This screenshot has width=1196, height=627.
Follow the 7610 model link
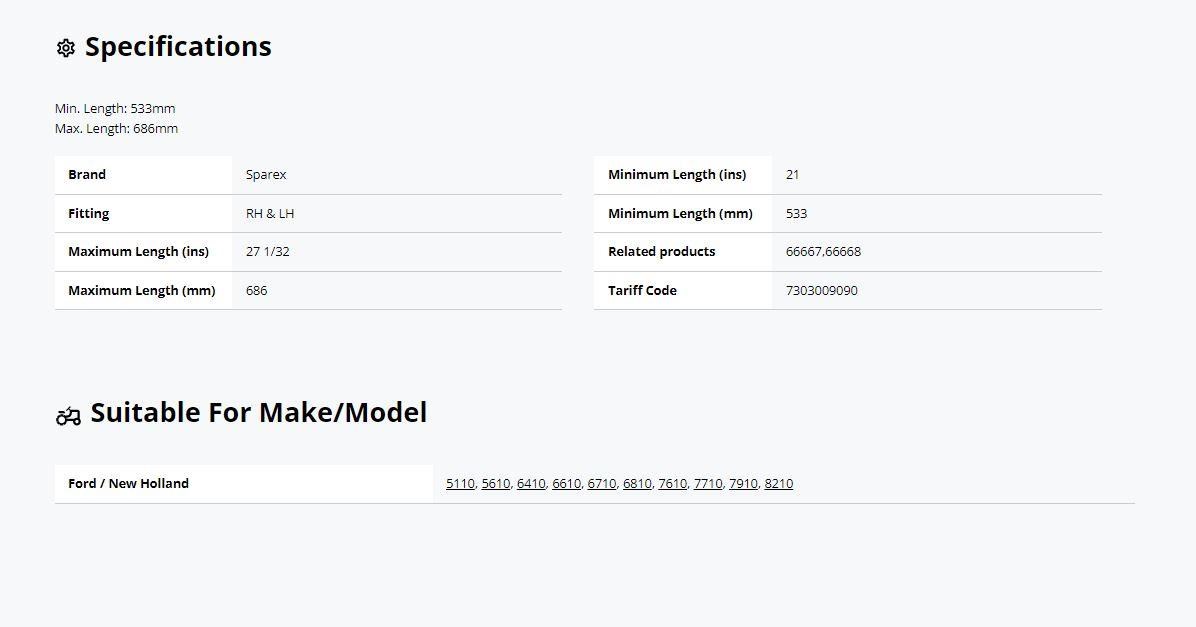672,484
